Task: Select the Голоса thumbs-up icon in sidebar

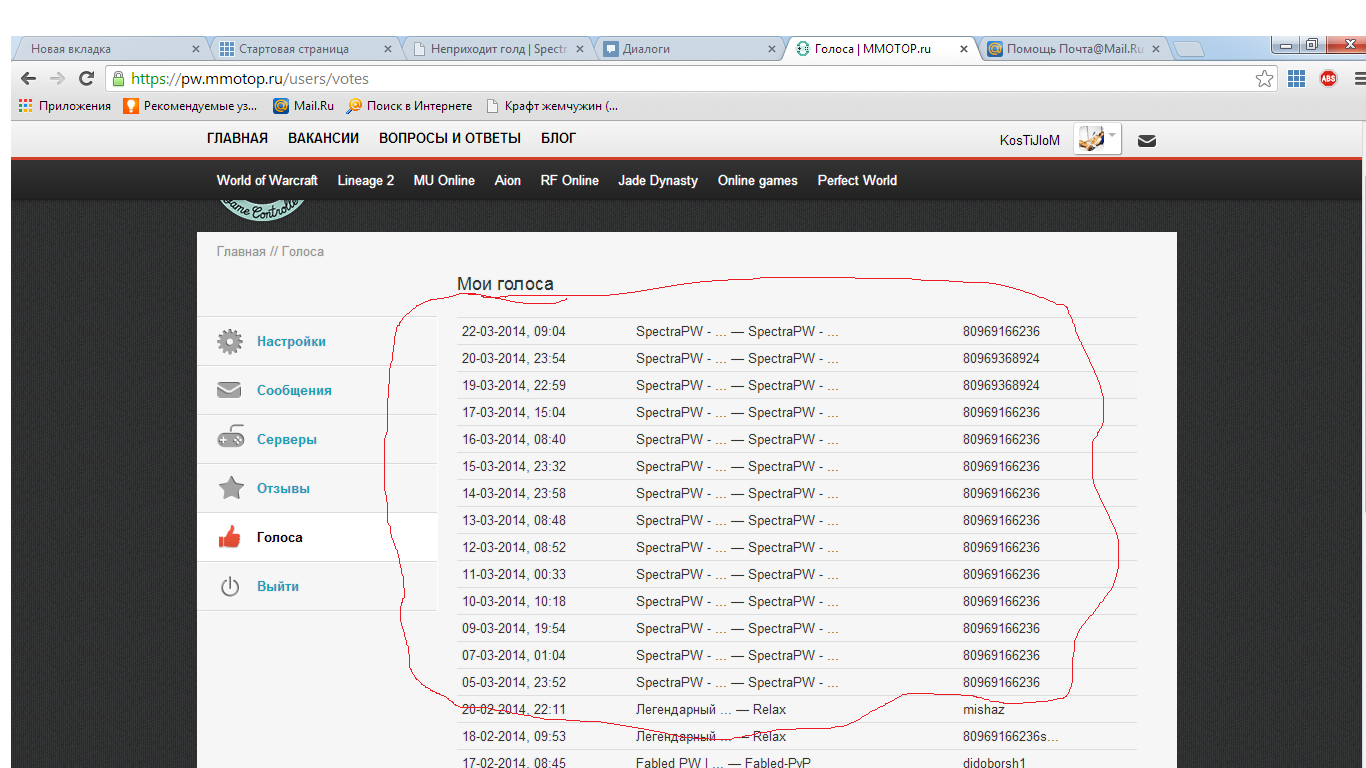Action: [230, 537]
